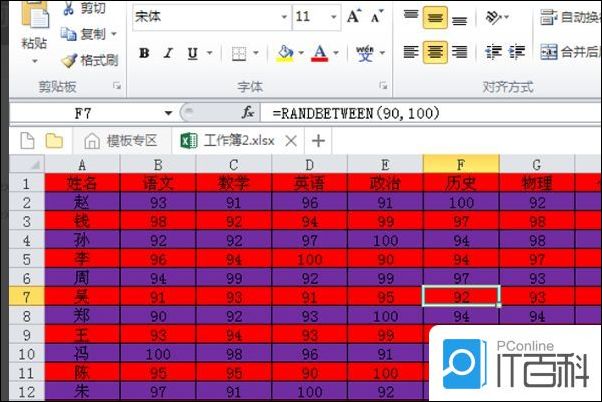
Task: Increase font size with large A icon
Action: pyautogui.click(x=354, y=17)
